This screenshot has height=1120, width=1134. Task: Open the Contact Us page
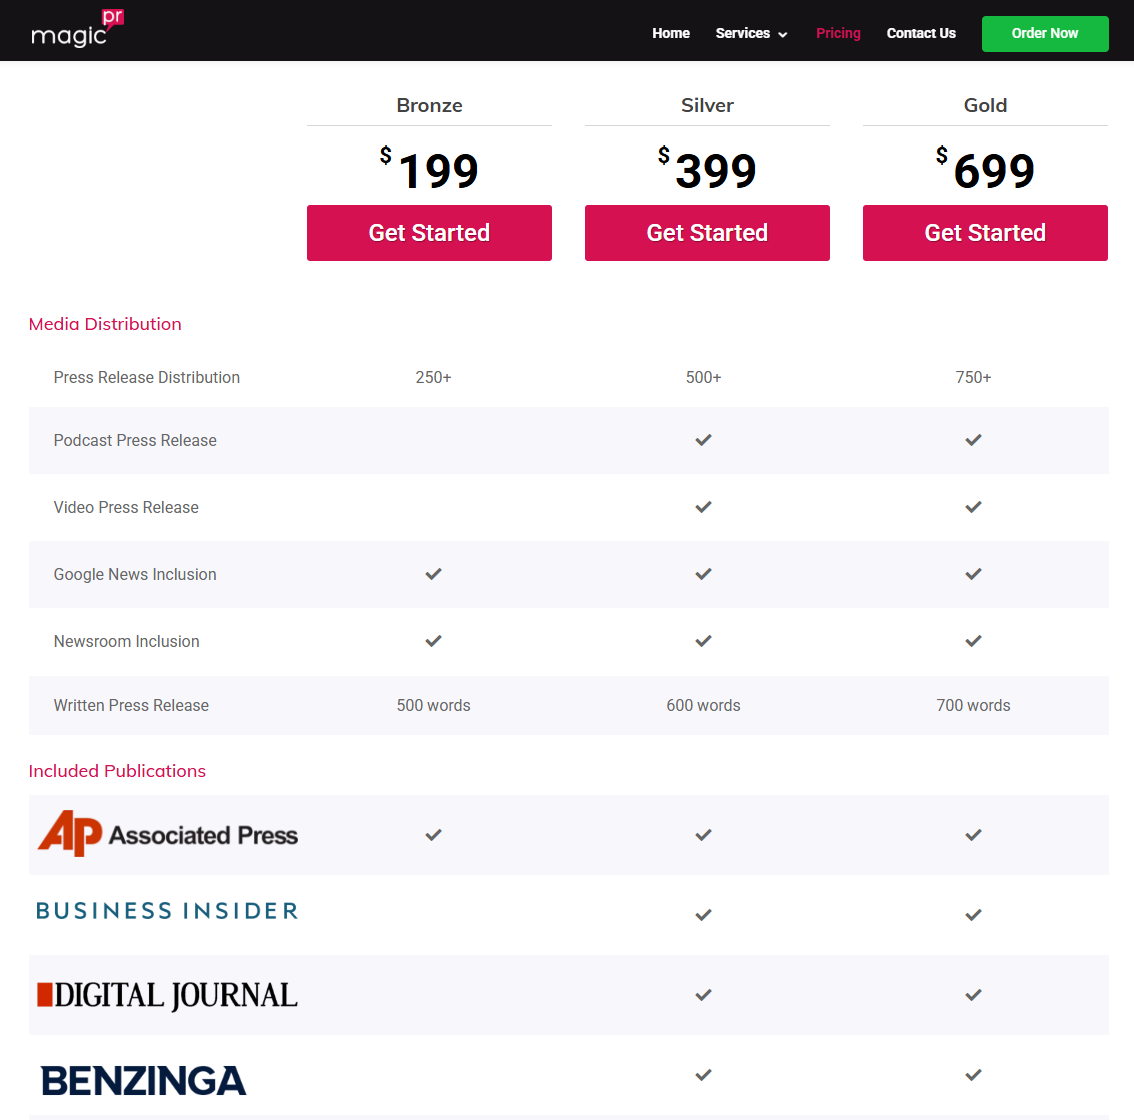point(921,33)
